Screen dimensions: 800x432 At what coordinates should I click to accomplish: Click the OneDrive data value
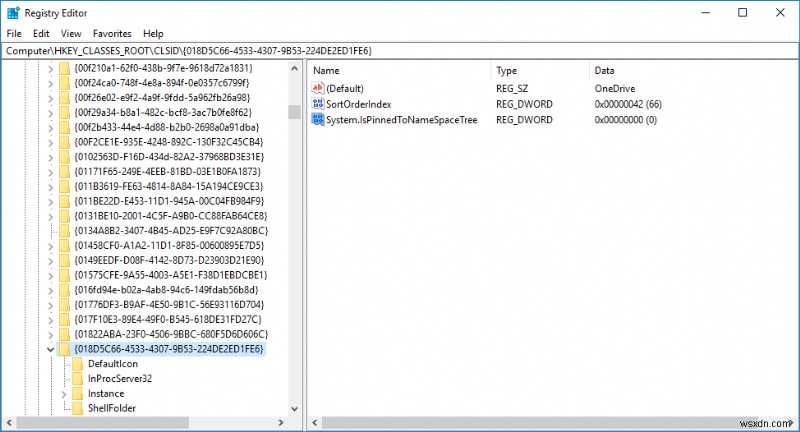614,88
